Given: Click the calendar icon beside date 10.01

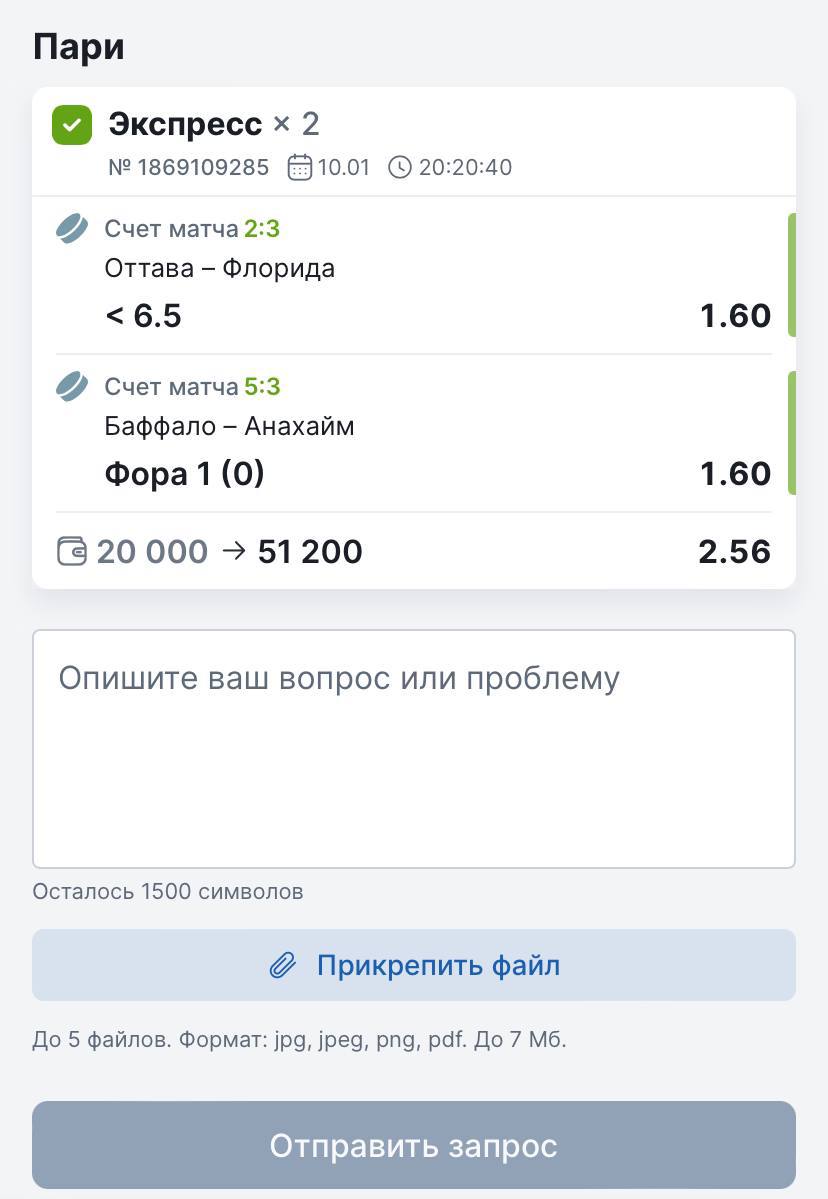Looking at the screenshot, I should point(299,167).
